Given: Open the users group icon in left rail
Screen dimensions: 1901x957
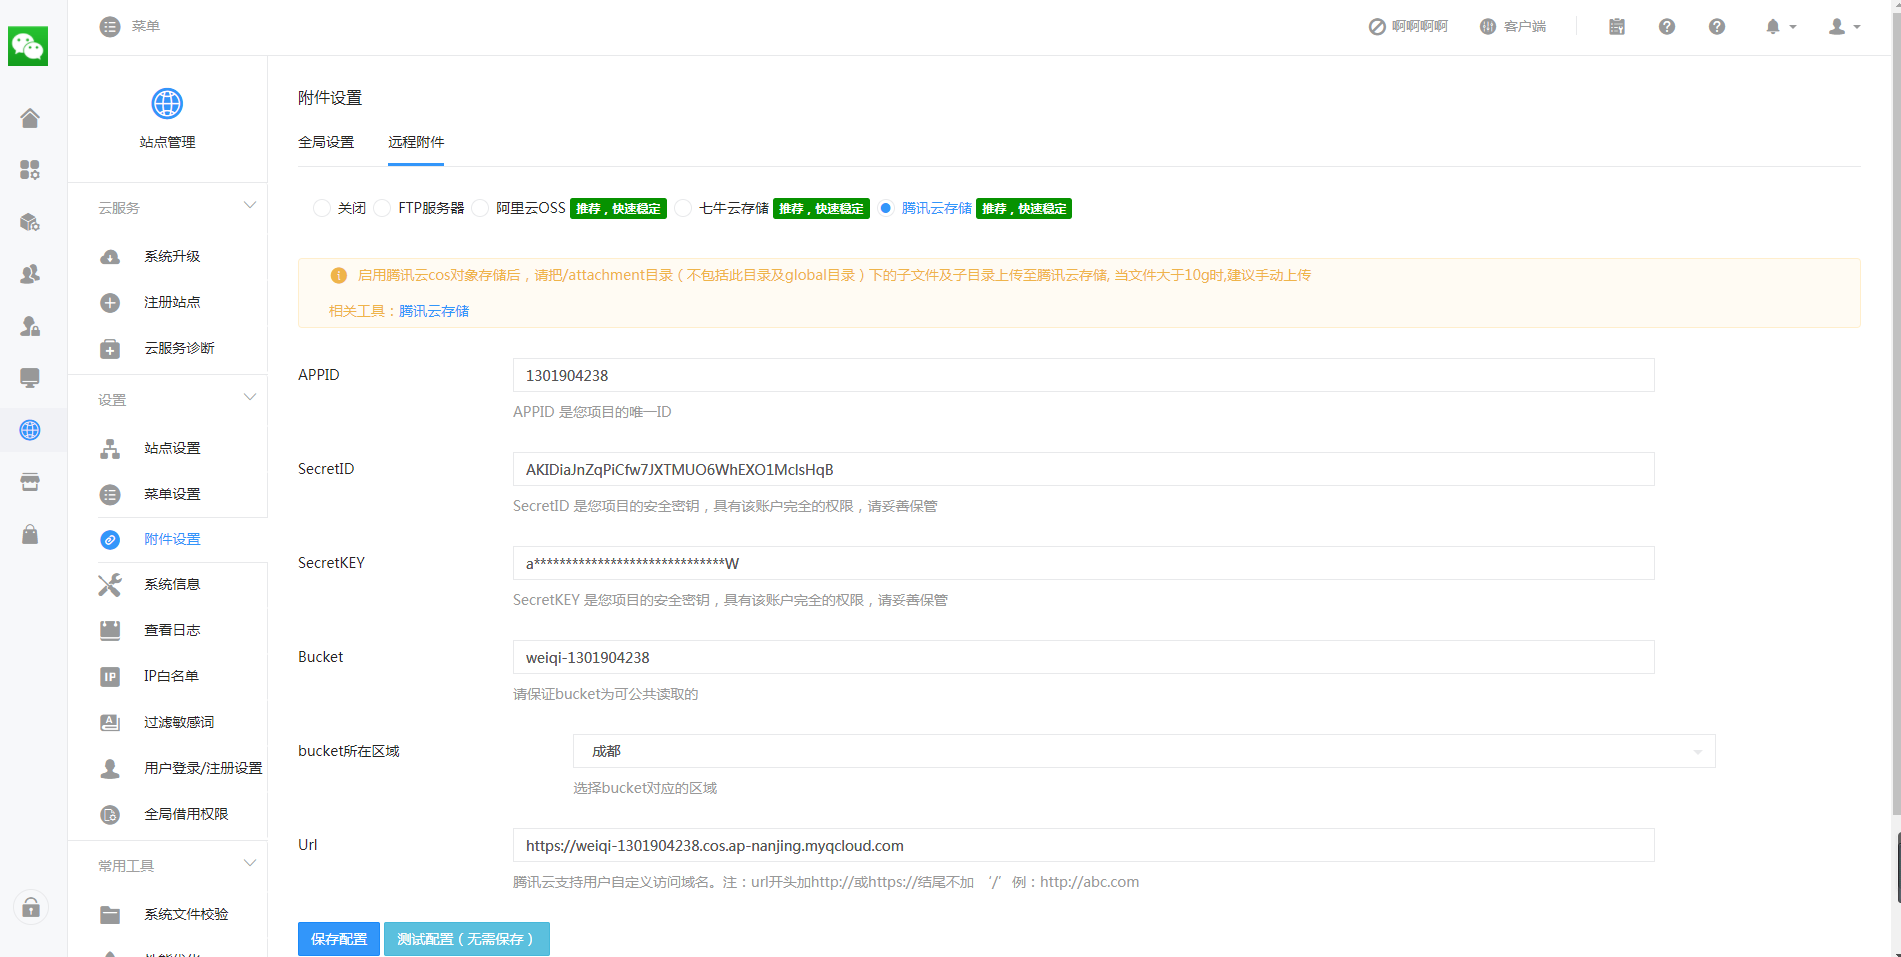Looking at the screenshot, I should click(30, 274).
